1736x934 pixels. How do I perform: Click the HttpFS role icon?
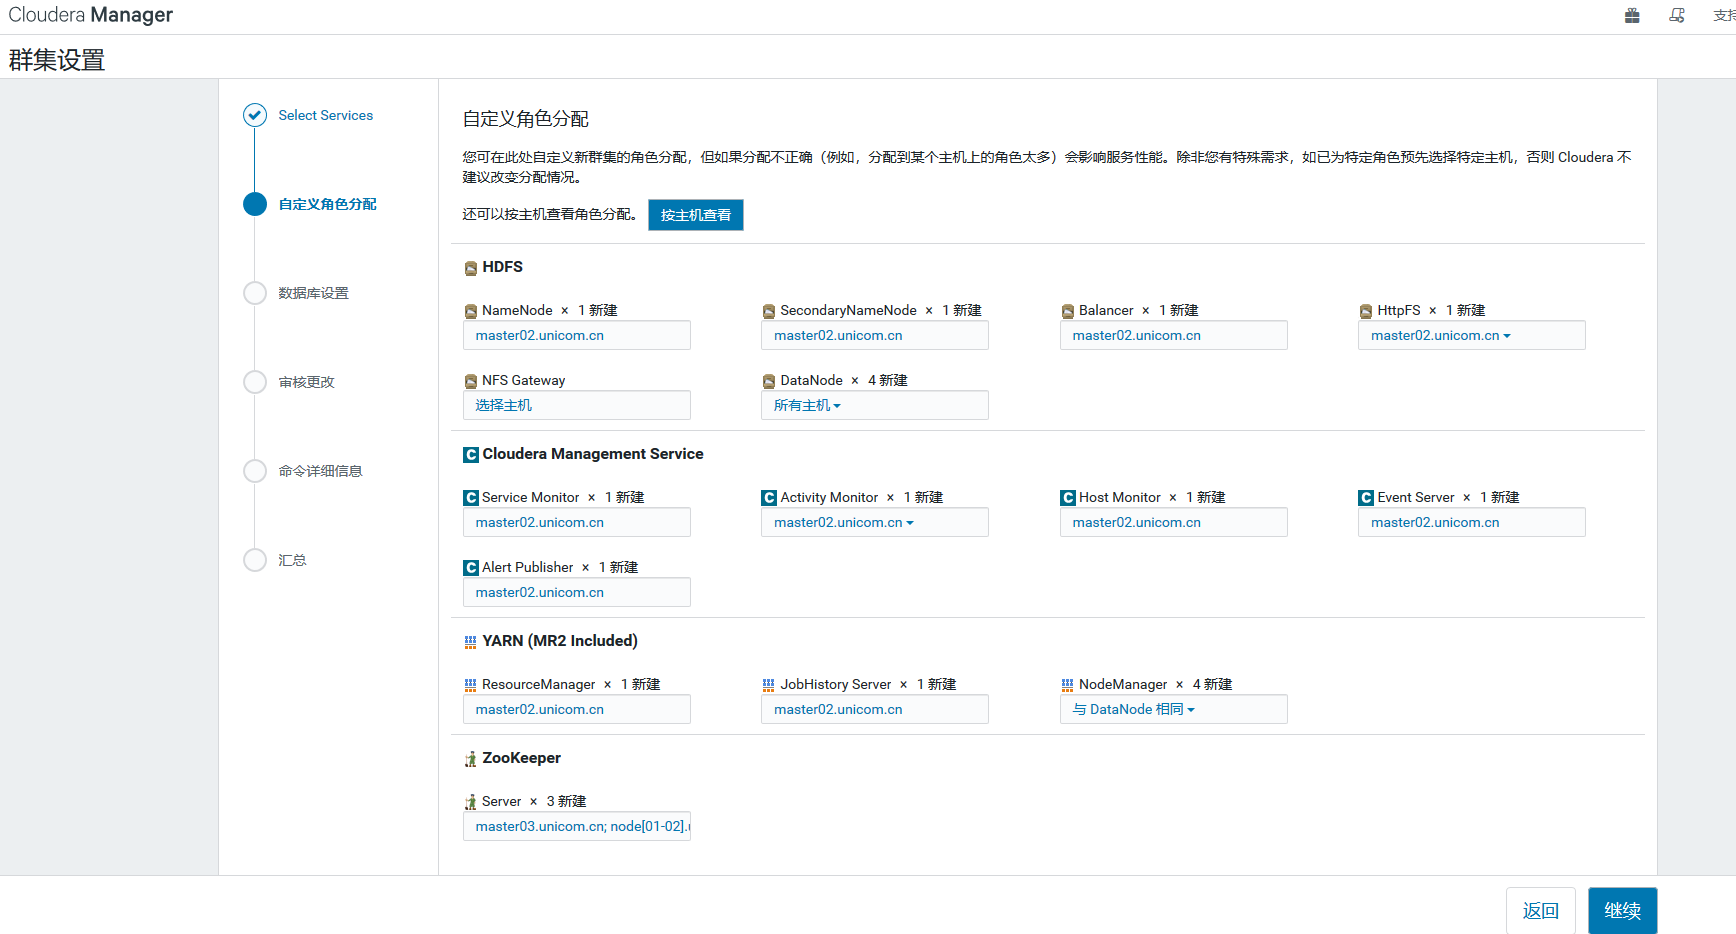(1365, 311)
